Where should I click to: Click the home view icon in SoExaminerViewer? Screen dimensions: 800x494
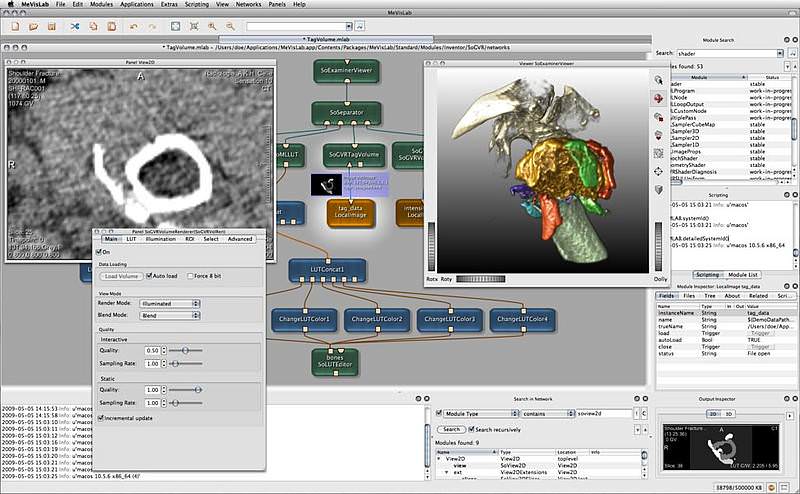pyautogui.click(x=659, y=135)
